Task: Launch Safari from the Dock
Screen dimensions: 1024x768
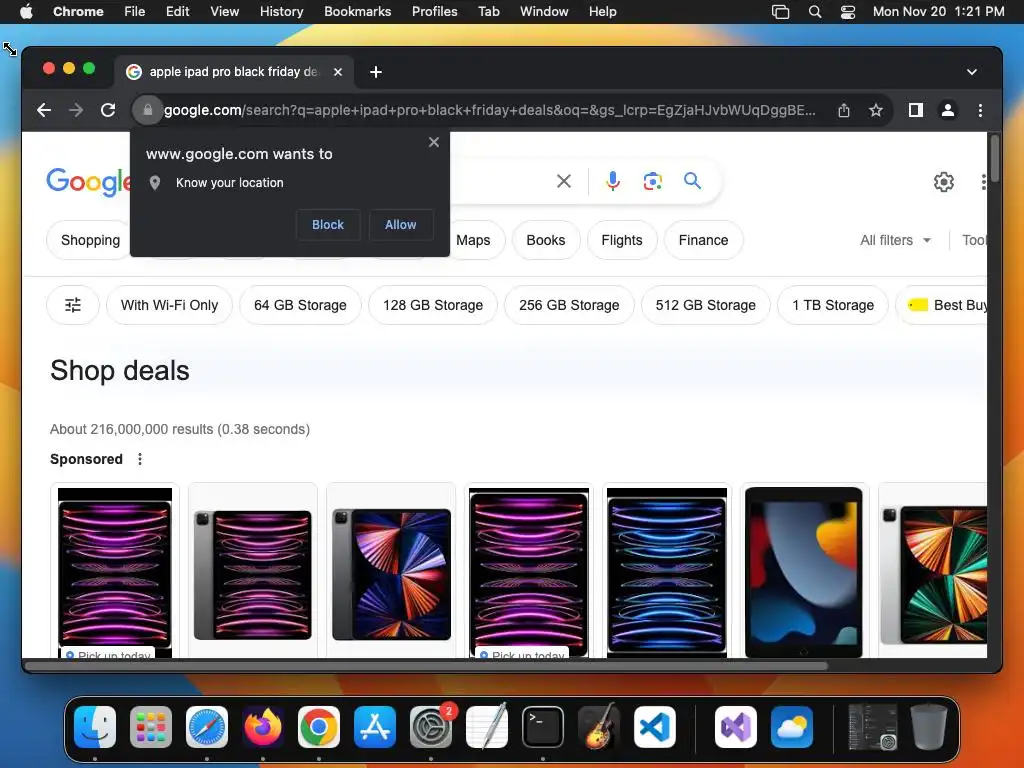Action: (207, 727)
